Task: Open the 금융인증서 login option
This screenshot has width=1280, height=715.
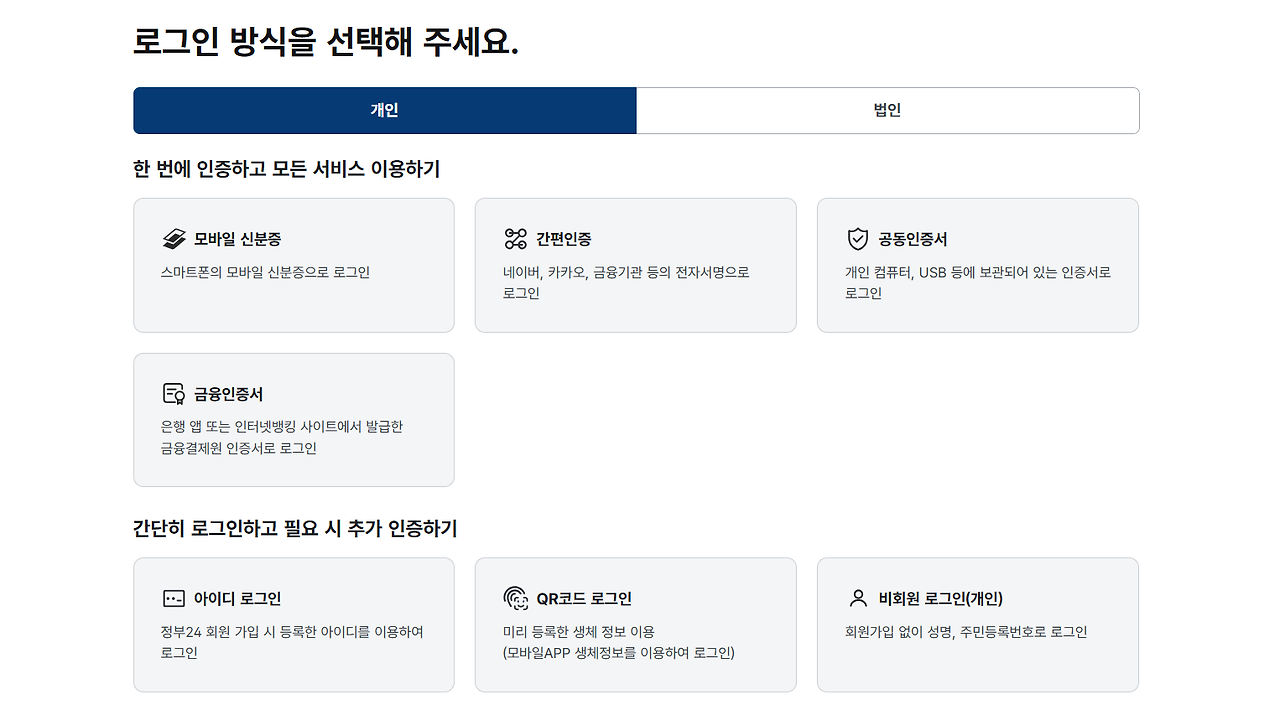Action: (294, 420)
